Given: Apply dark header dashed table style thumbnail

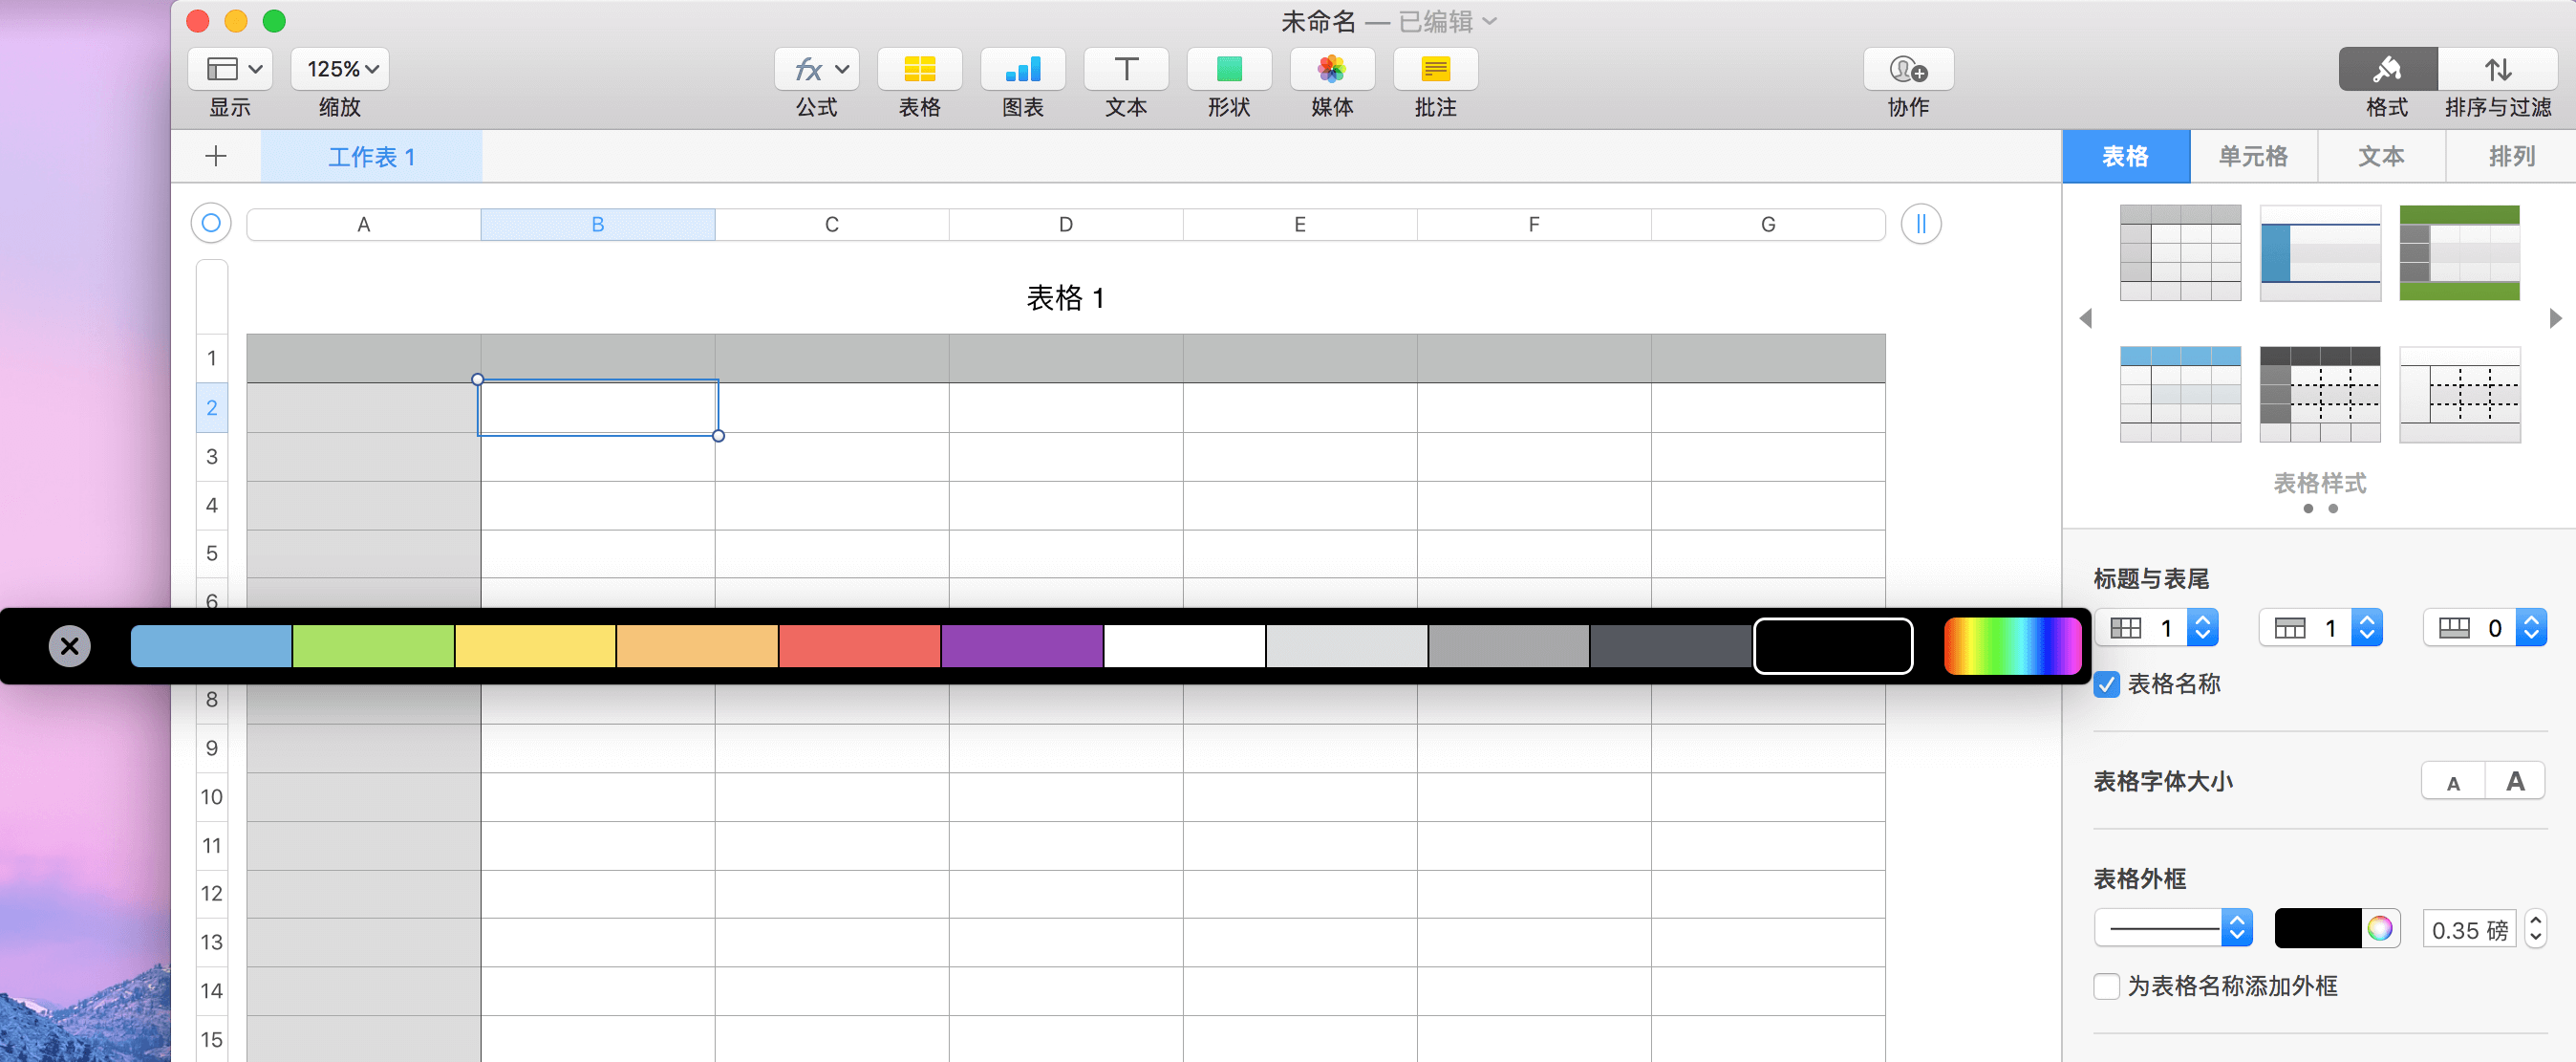Looking at the screenshot, I should [2320, 394].
